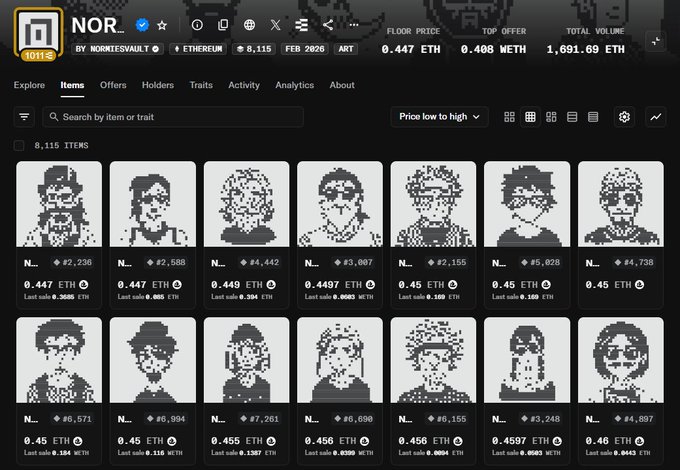
Task: Click the 8,115 ITEMS count label
Action: (x=61, y=145)
